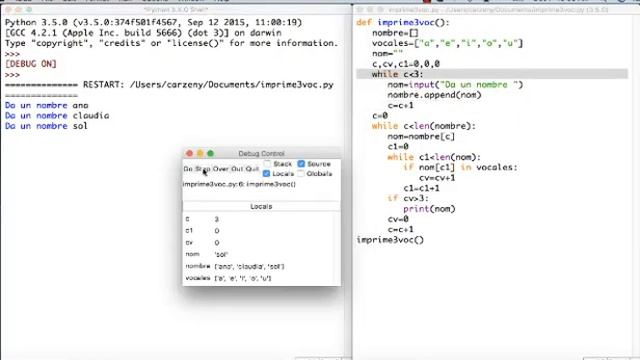Viewport: 640px width, 360px height.
Task: Click the 'c,cv,c1=0,0,0' line in editor
Action: 406,64
